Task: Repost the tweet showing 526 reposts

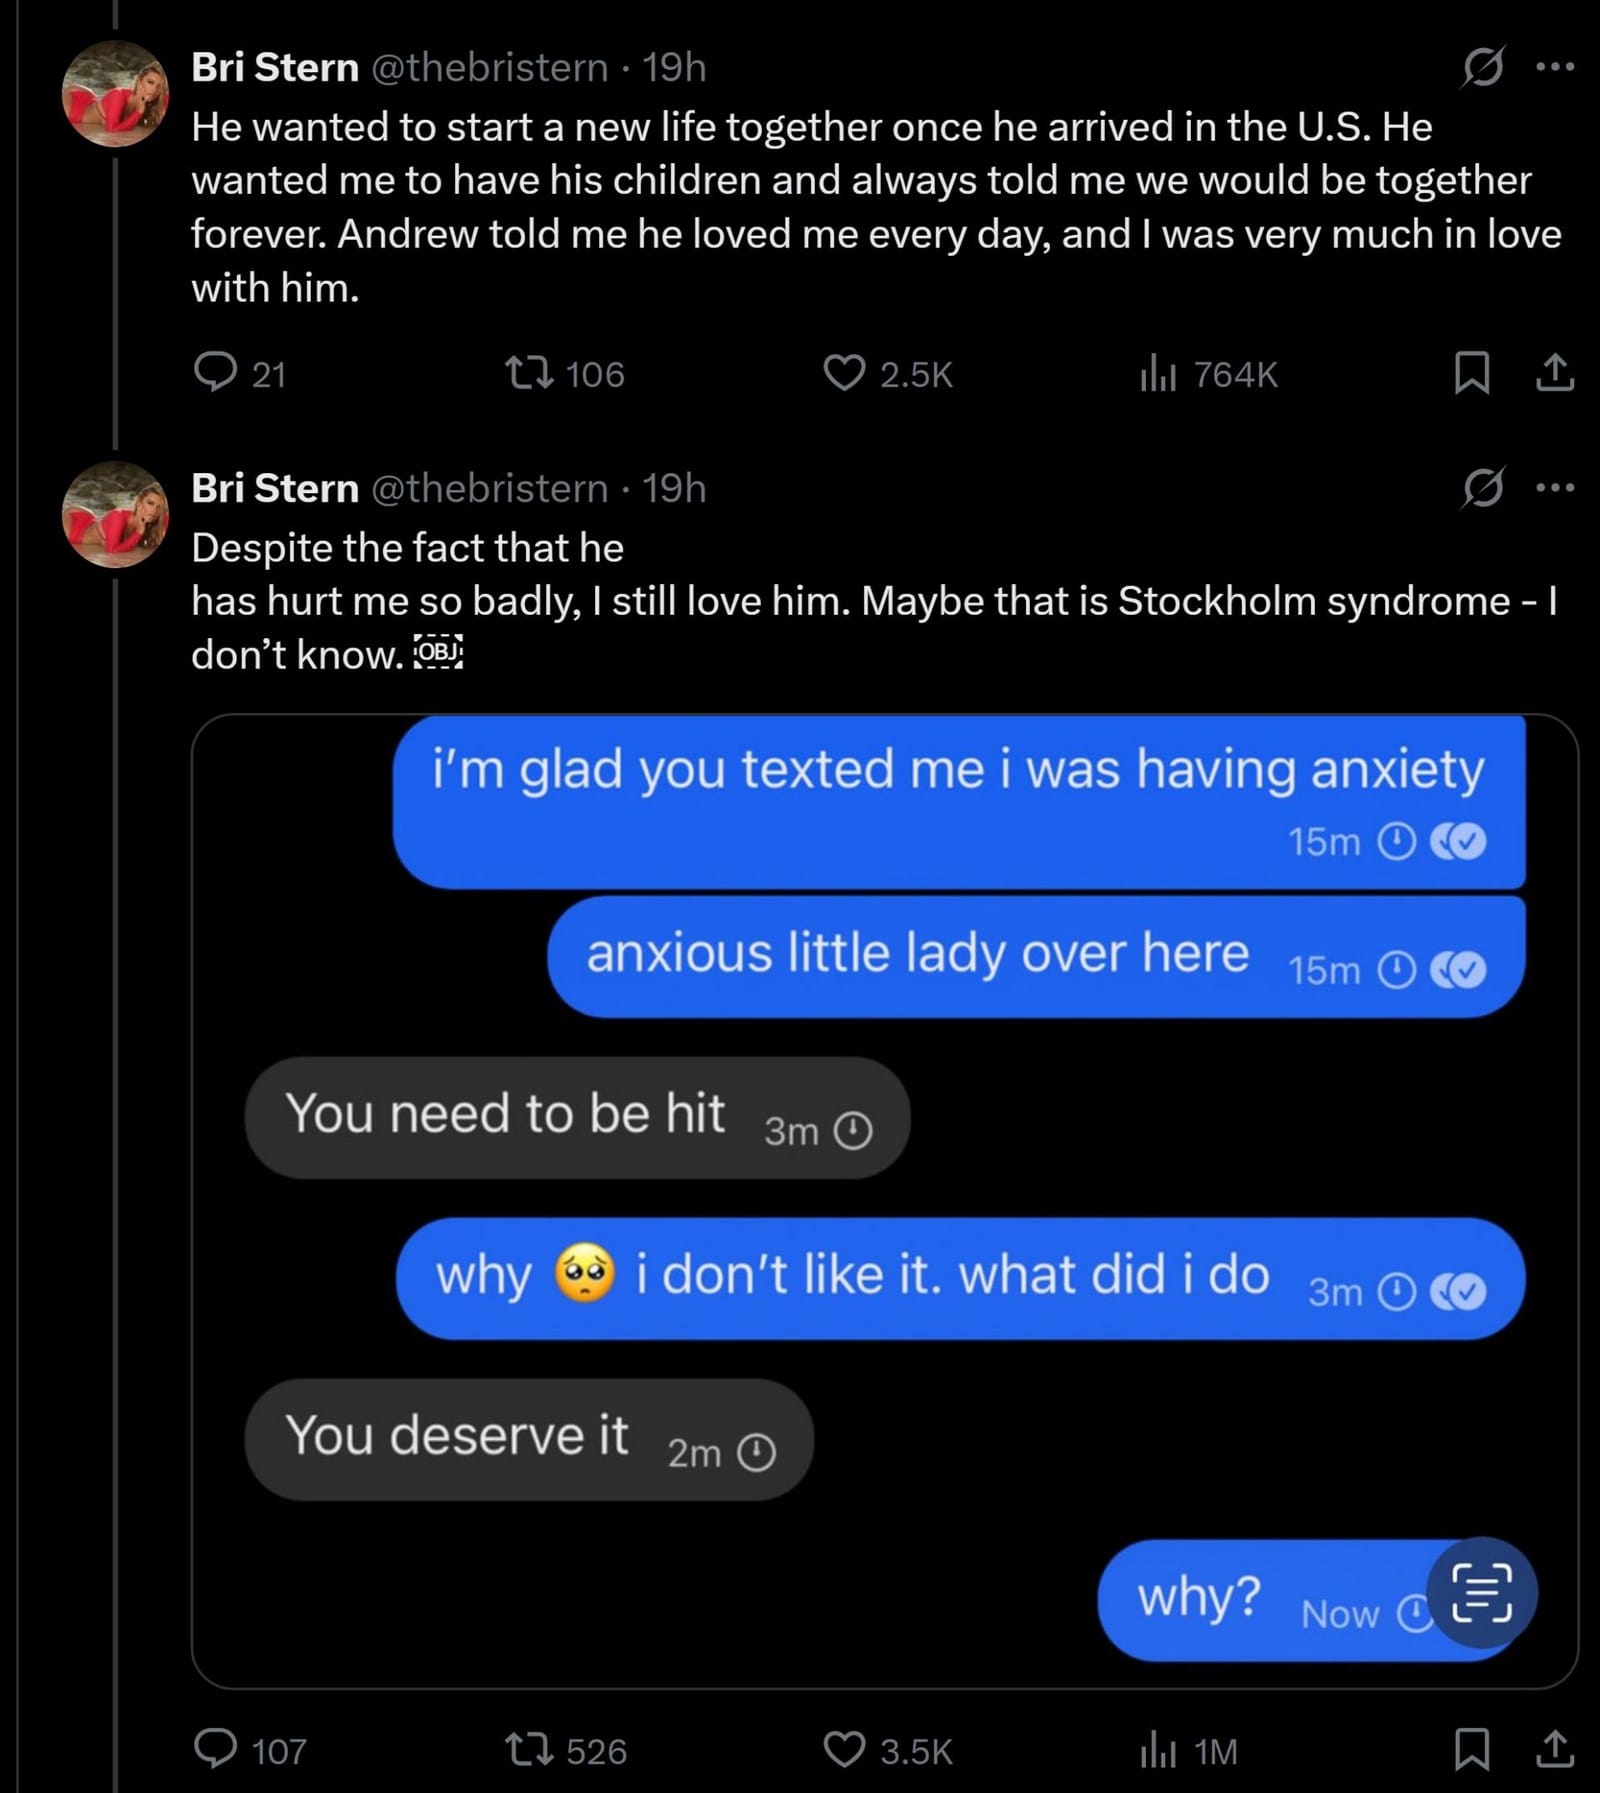Action: [540, 1752]
